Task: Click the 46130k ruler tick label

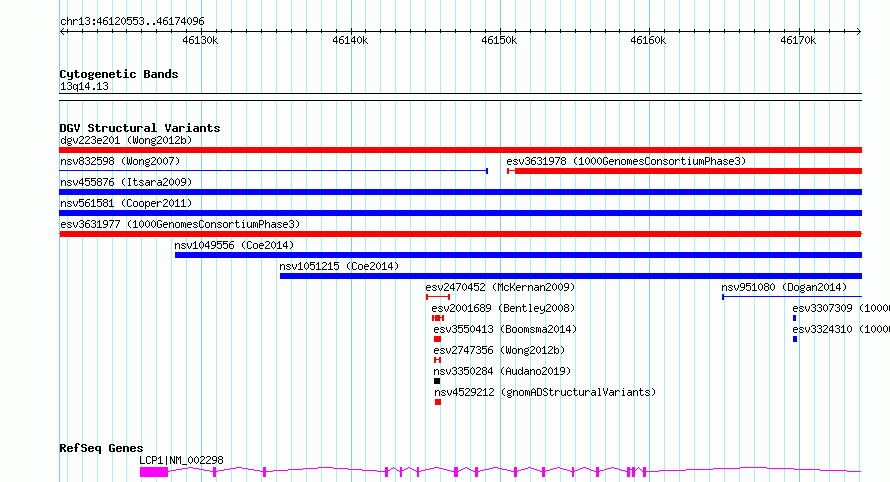Action: [200, 40]
